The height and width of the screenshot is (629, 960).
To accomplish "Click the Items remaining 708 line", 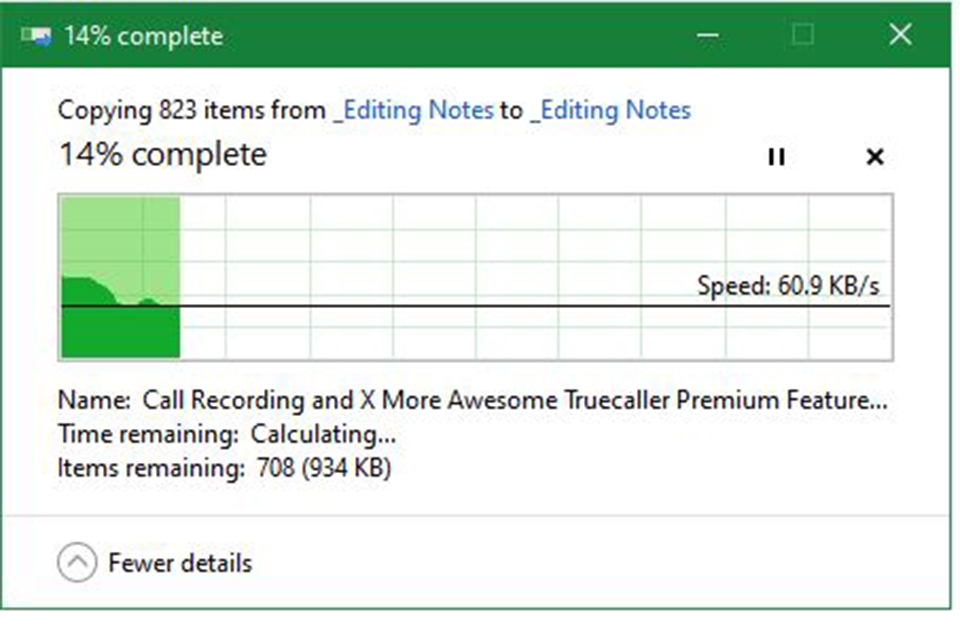I will pos(224,467).
